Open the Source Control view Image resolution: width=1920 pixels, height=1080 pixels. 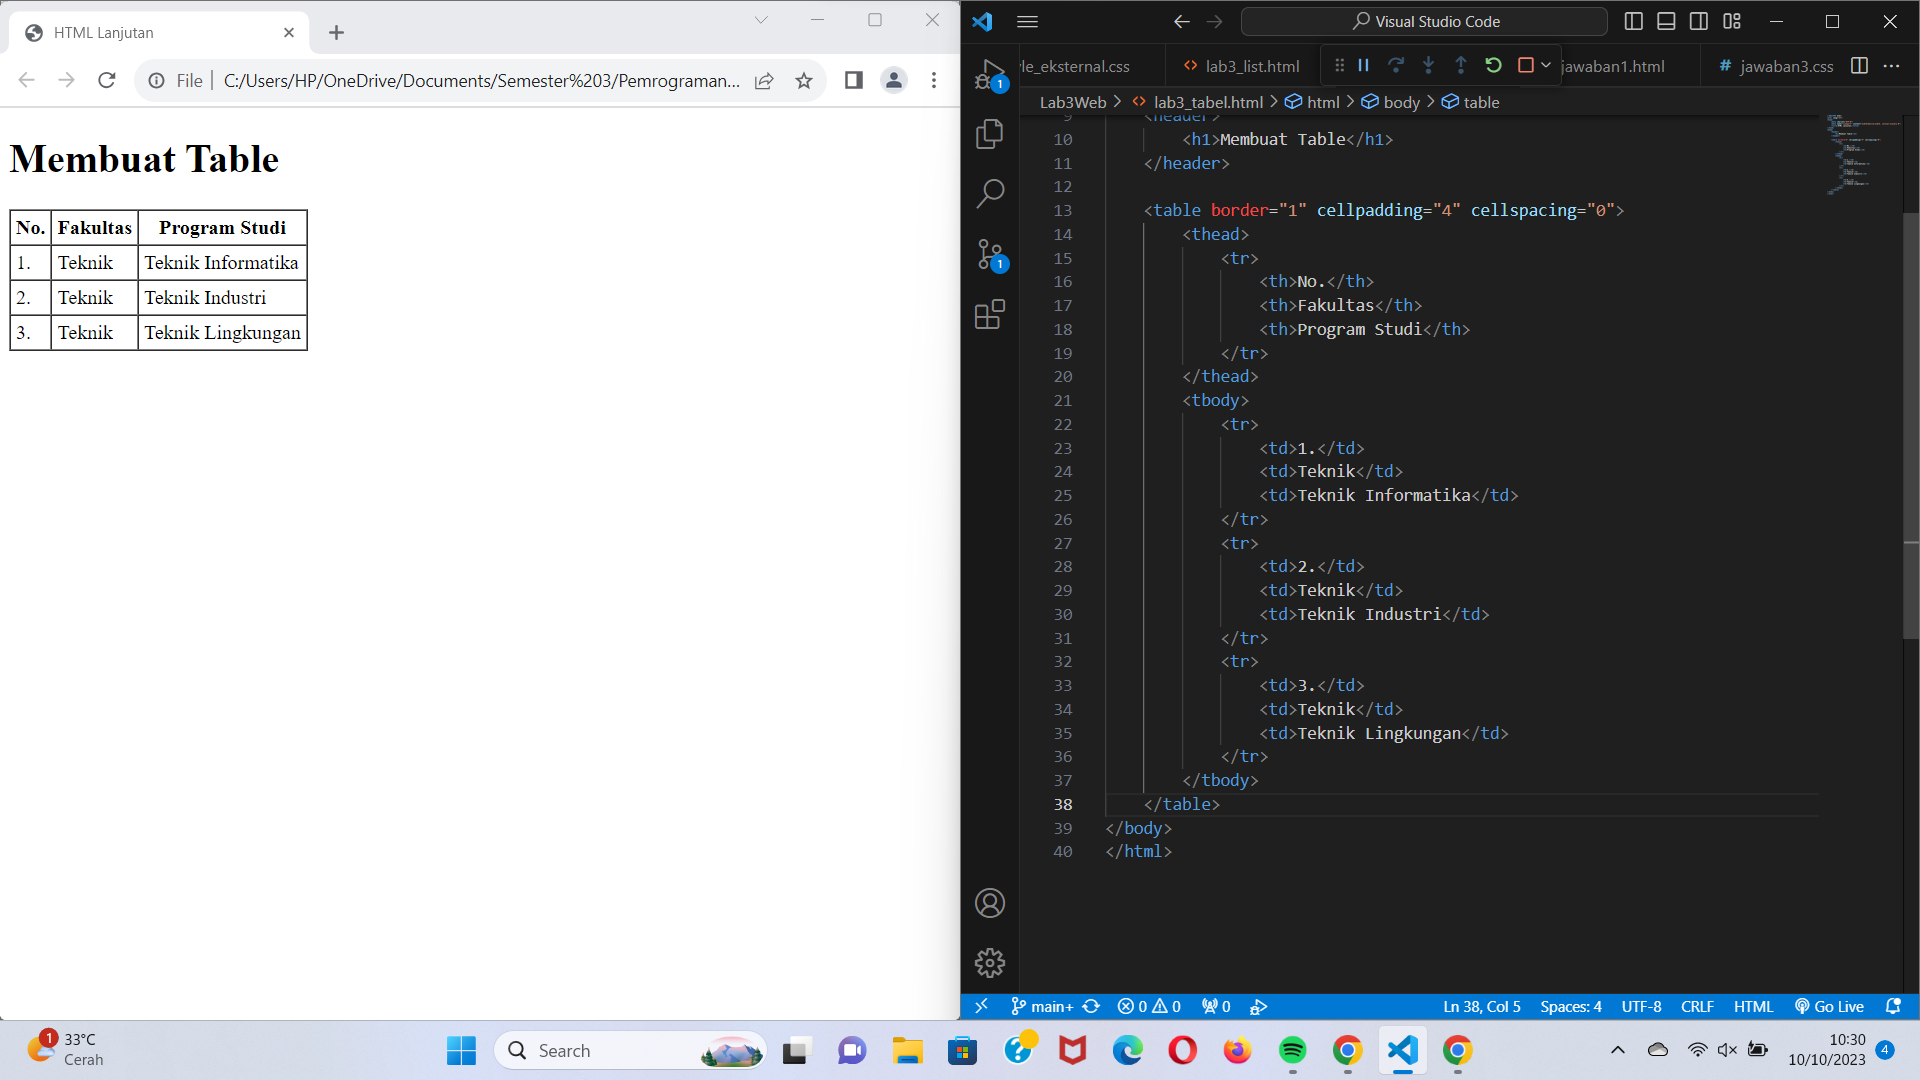(990, 254)
